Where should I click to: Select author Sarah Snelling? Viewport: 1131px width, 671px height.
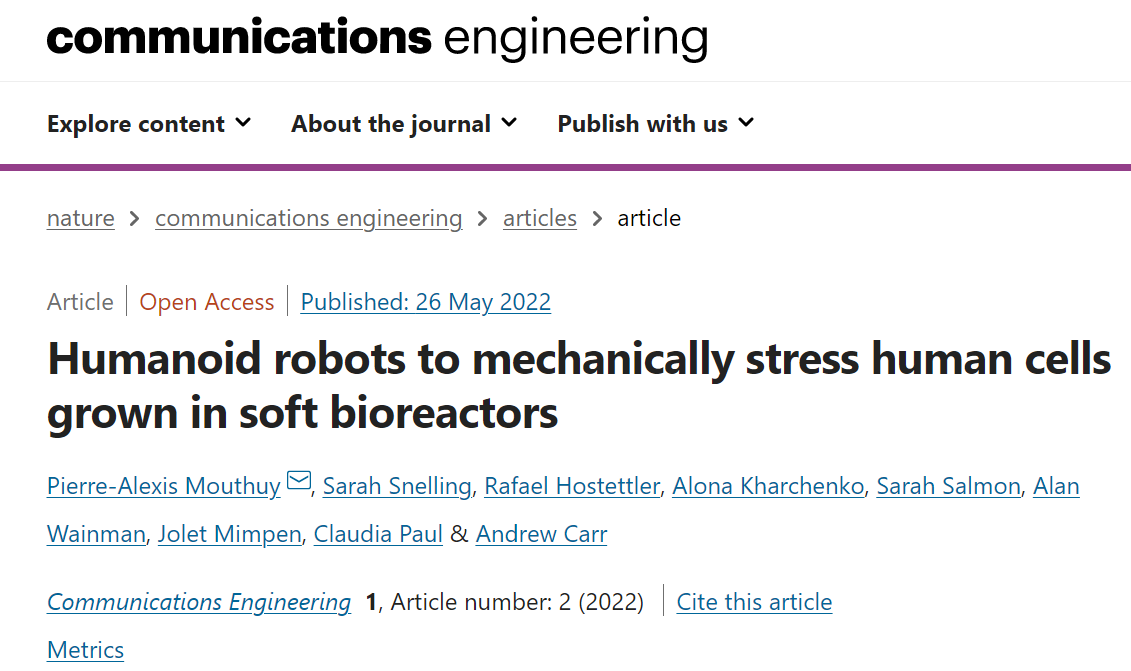click(x=397, y=486)
